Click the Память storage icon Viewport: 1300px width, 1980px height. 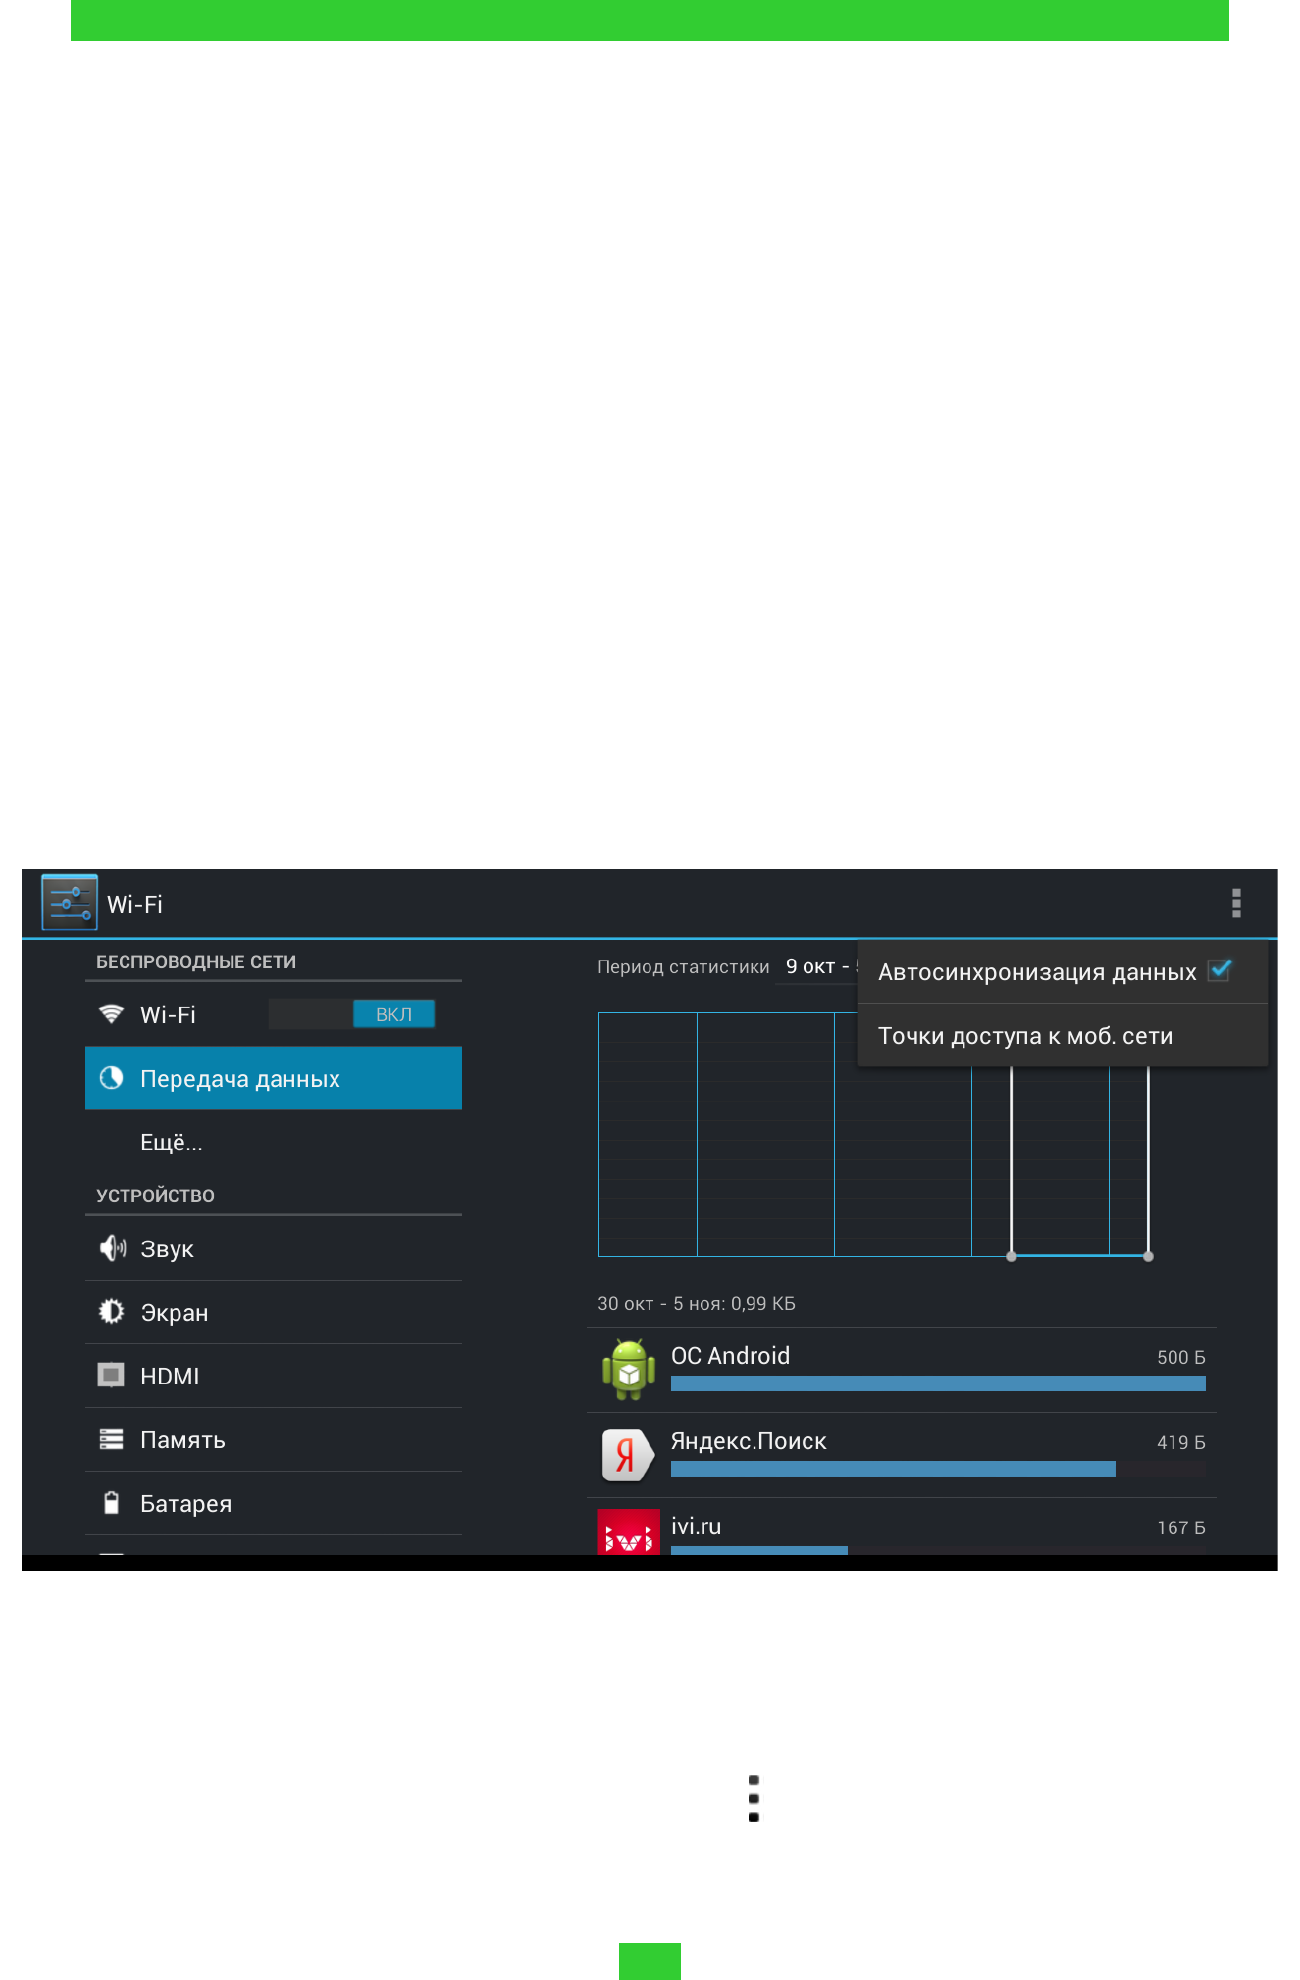(x=111, y=1439)
